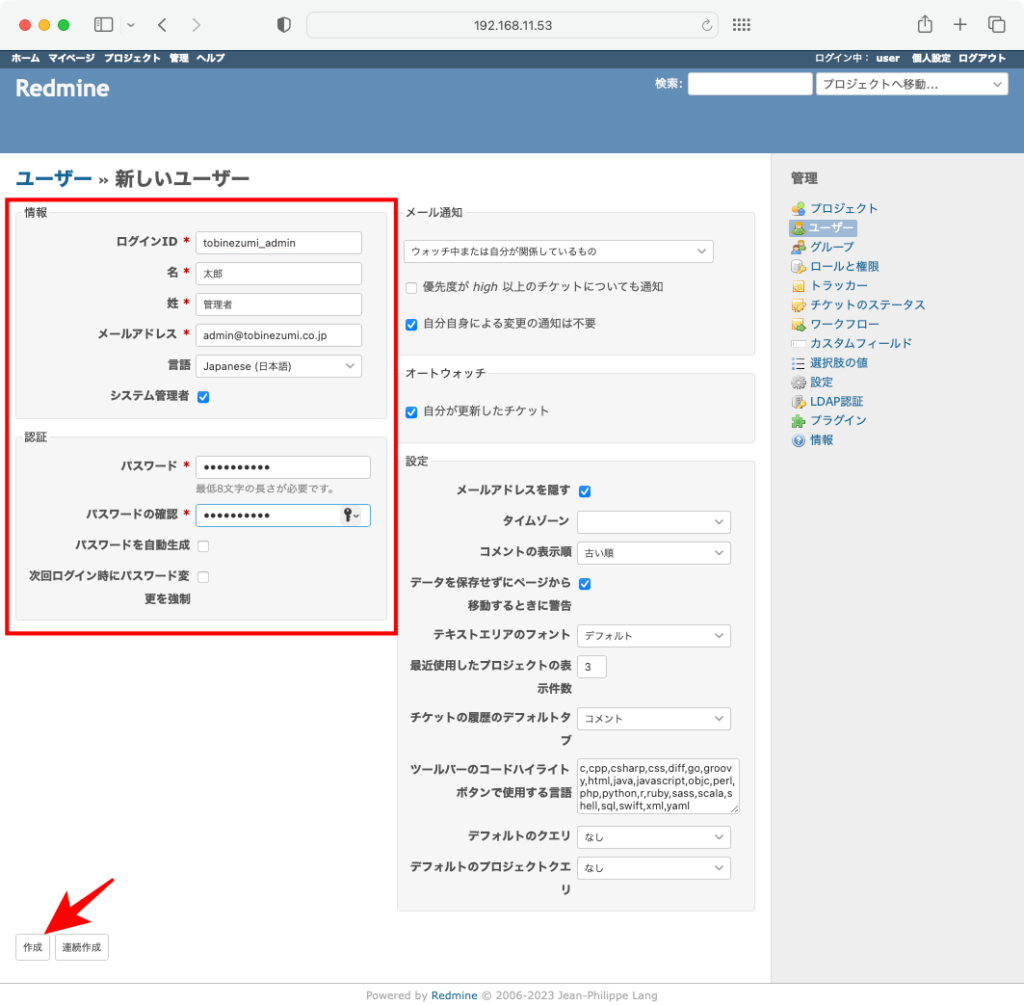Screen dimensions: 1024x1005
Task: Uncheck 自分自身による変更の通知は不要
Action: coord(411,325)
